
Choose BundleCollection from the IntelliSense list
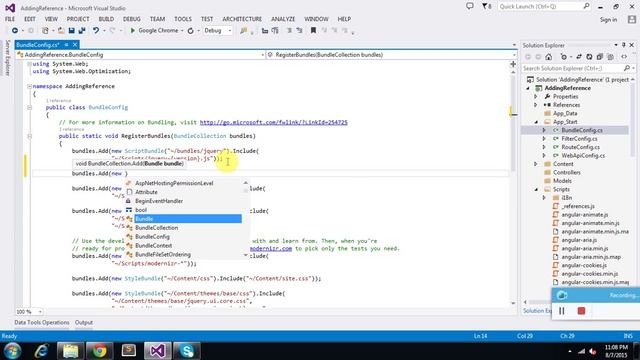click(156, 228)
